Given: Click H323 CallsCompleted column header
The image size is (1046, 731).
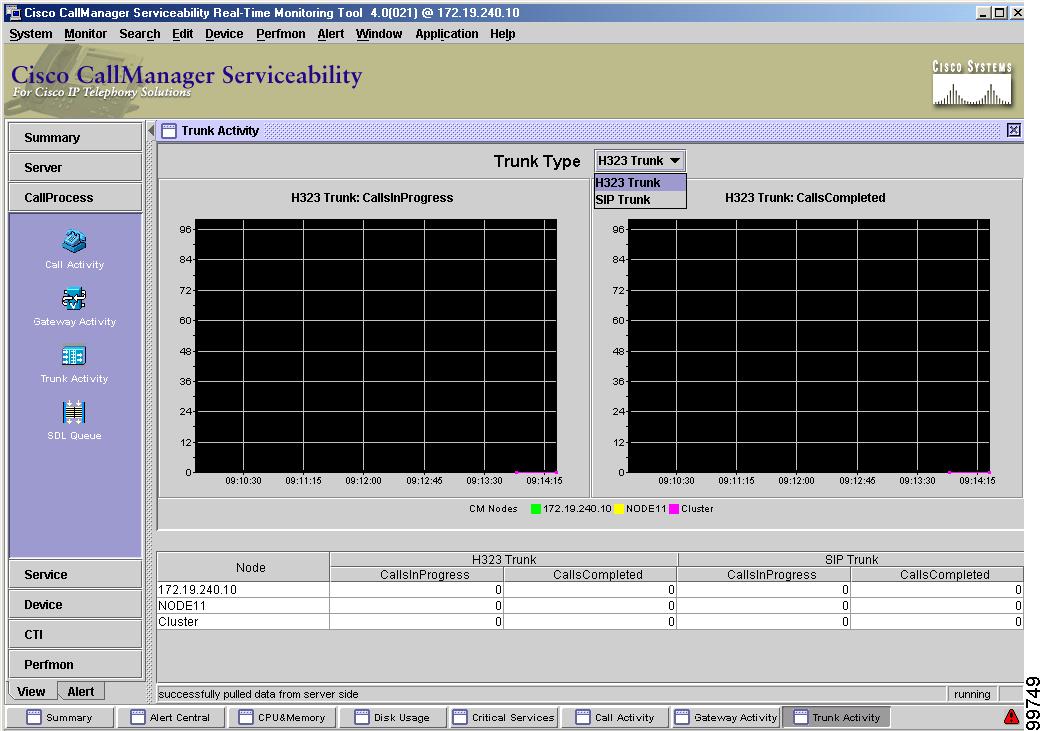Looking at the screenshot, I should 590,574.
